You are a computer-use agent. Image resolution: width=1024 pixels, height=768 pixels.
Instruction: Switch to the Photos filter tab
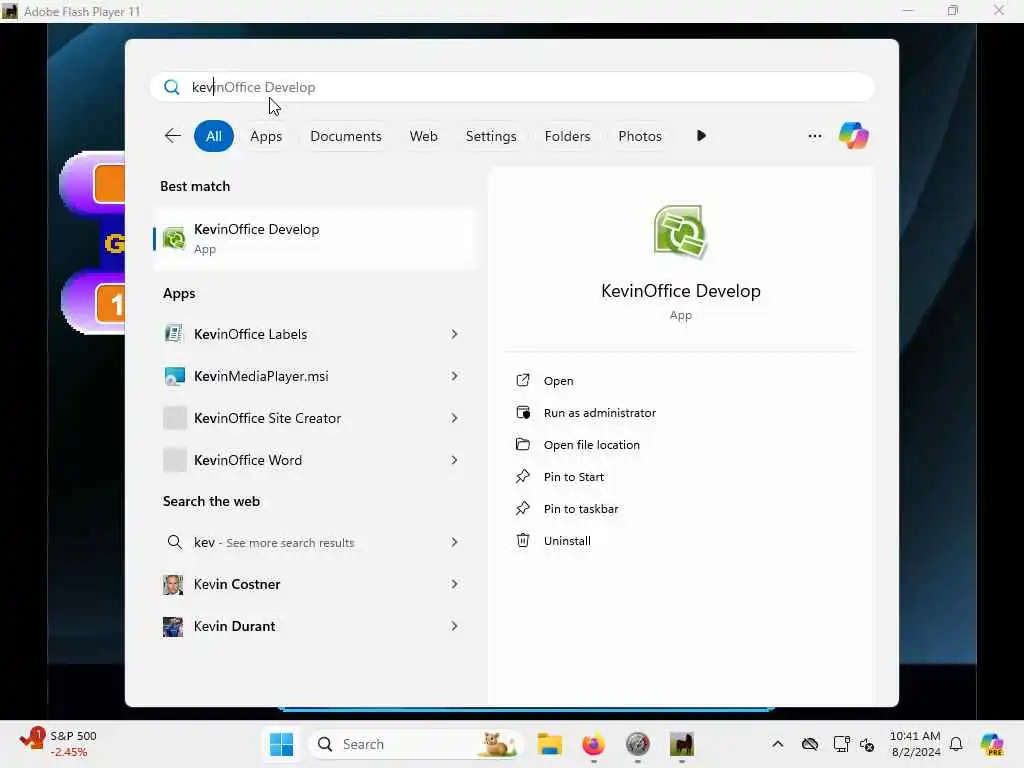point(640,136)
